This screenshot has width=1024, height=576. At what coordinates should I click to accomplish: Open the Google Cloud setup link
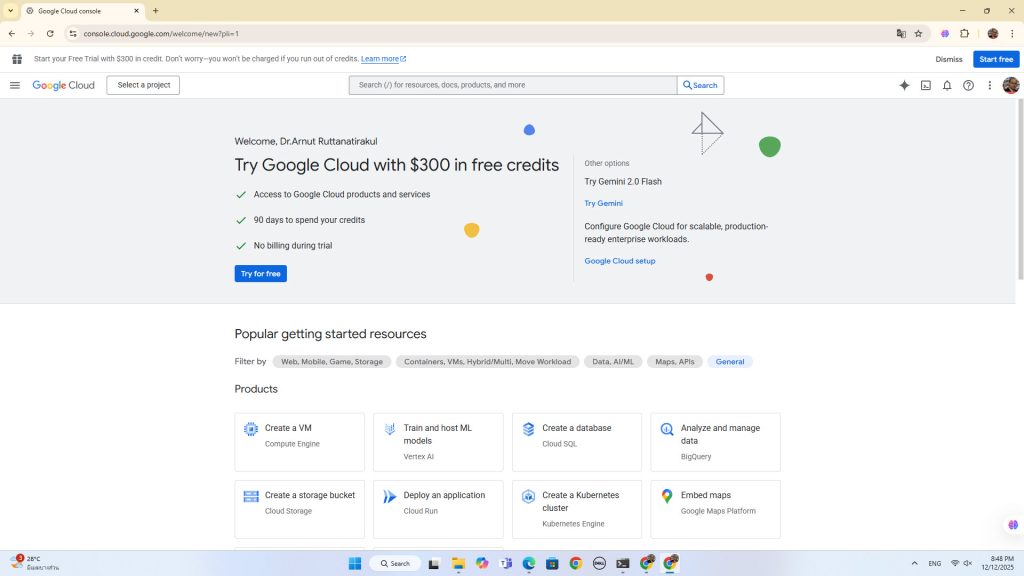[x=619, y=261]
